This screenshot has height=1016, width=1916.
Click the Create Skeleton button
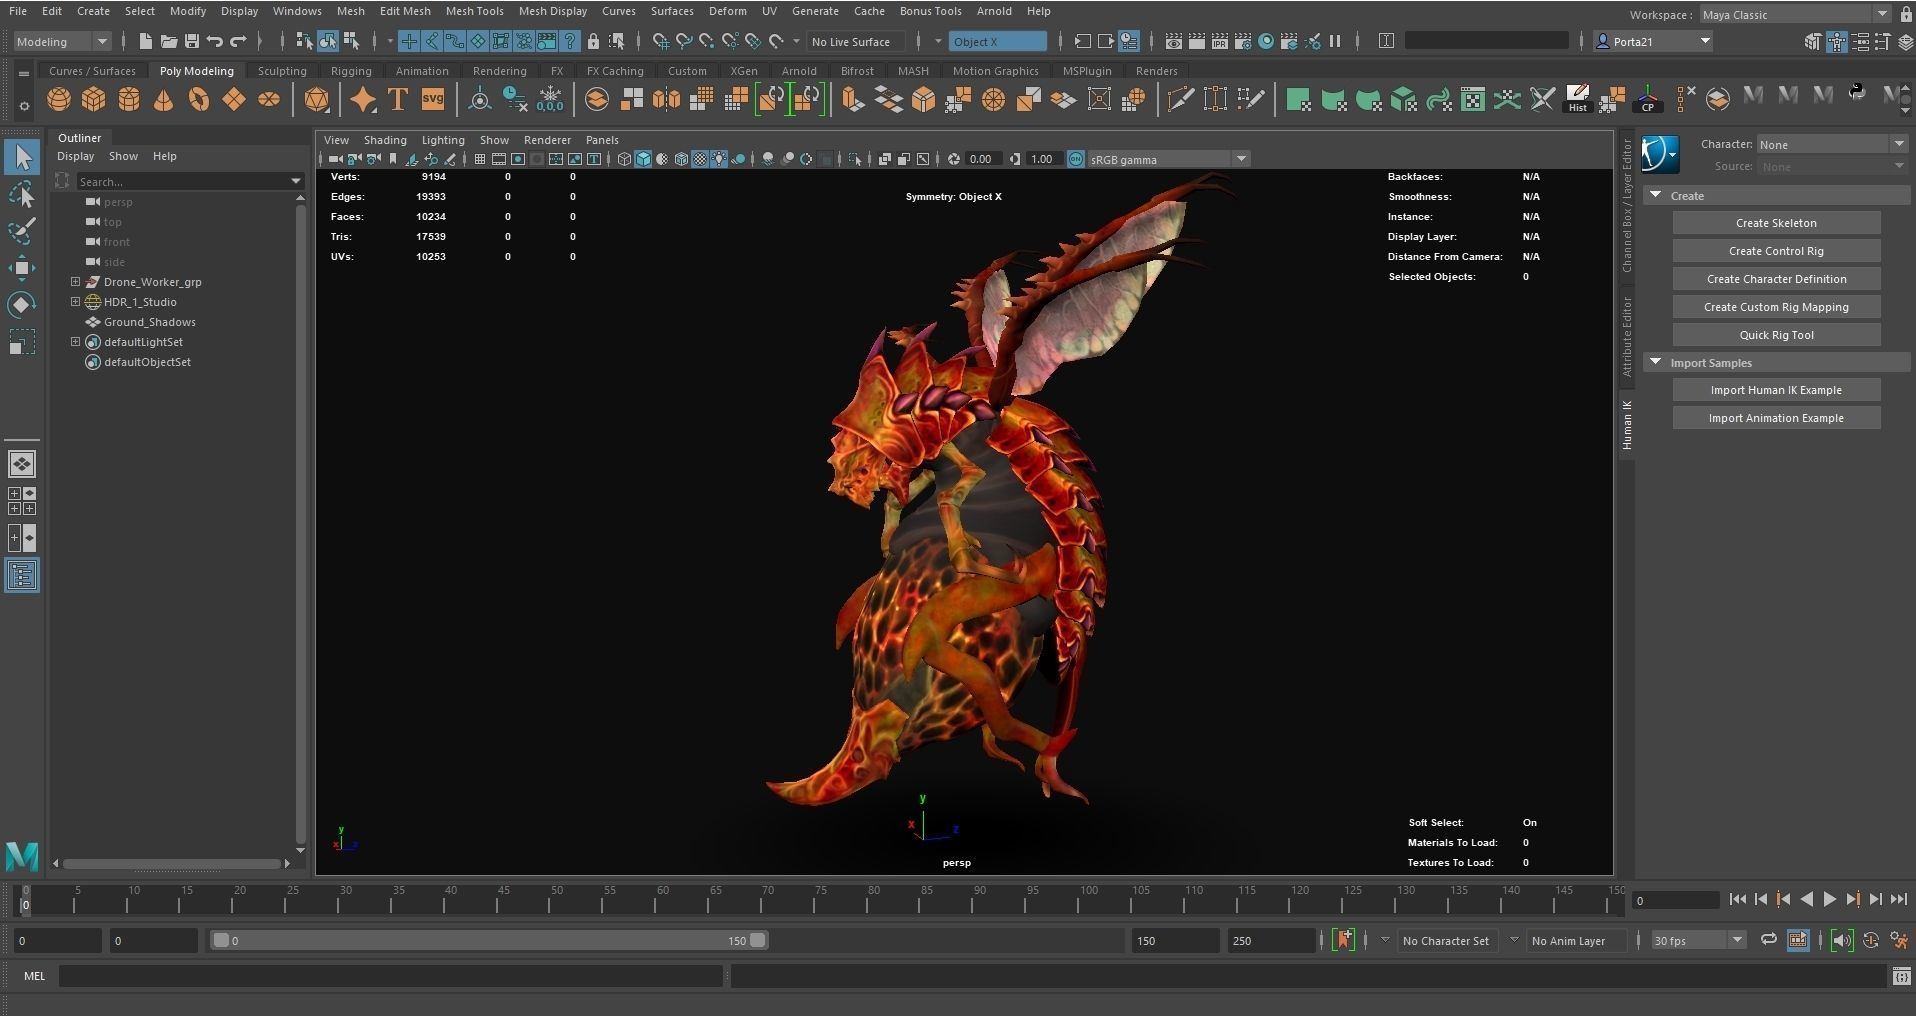coord(1776,222)
